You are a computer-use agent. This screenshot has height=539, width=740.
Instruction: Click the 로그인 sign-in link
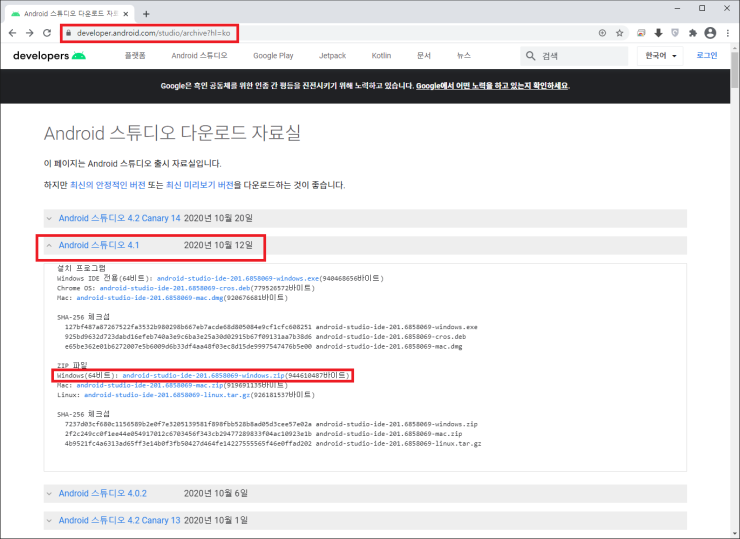707,56
